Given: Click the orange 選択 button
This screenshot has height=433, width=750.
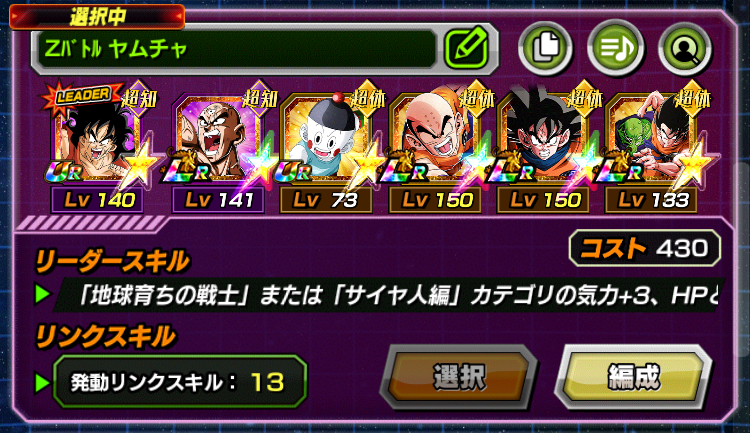Looking at the screenshot, I should coord(458,377).
